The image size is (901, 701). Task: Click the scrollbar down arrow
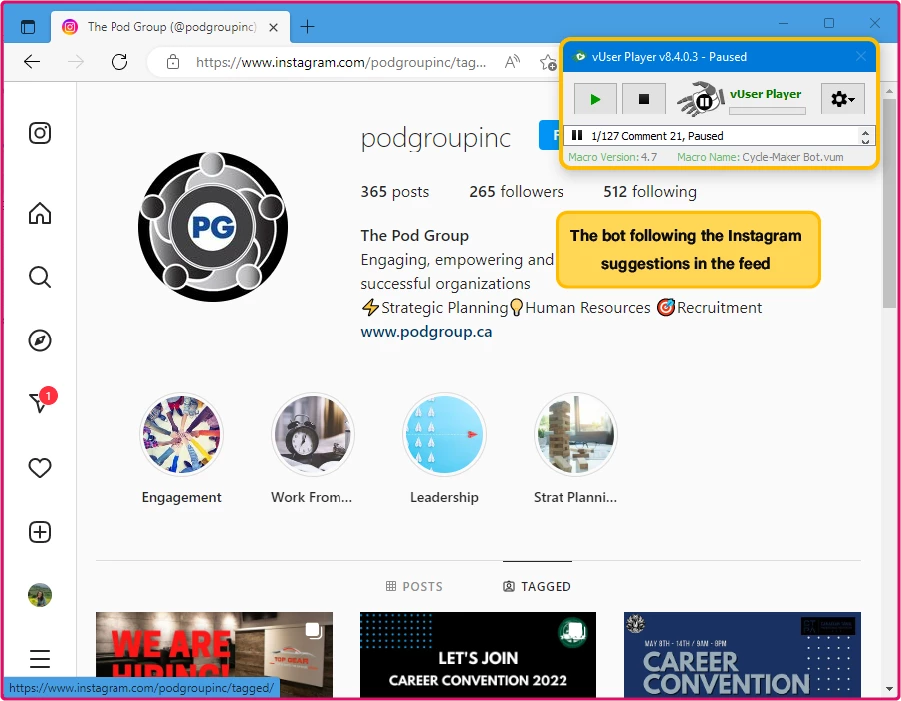(x=890, y=689)
